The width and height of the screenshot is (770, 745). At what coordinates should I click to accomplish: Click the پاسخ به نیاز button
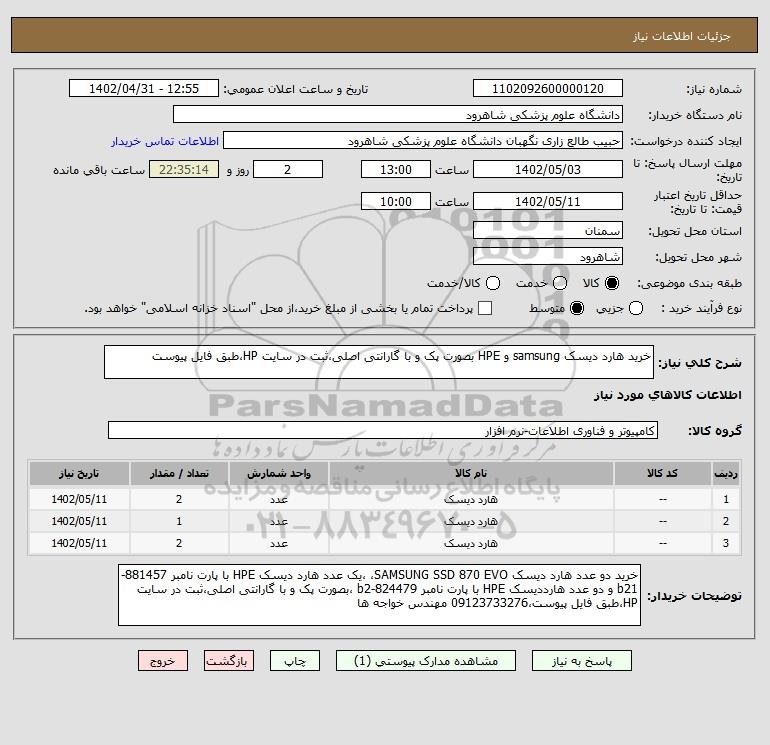(582, 661)
